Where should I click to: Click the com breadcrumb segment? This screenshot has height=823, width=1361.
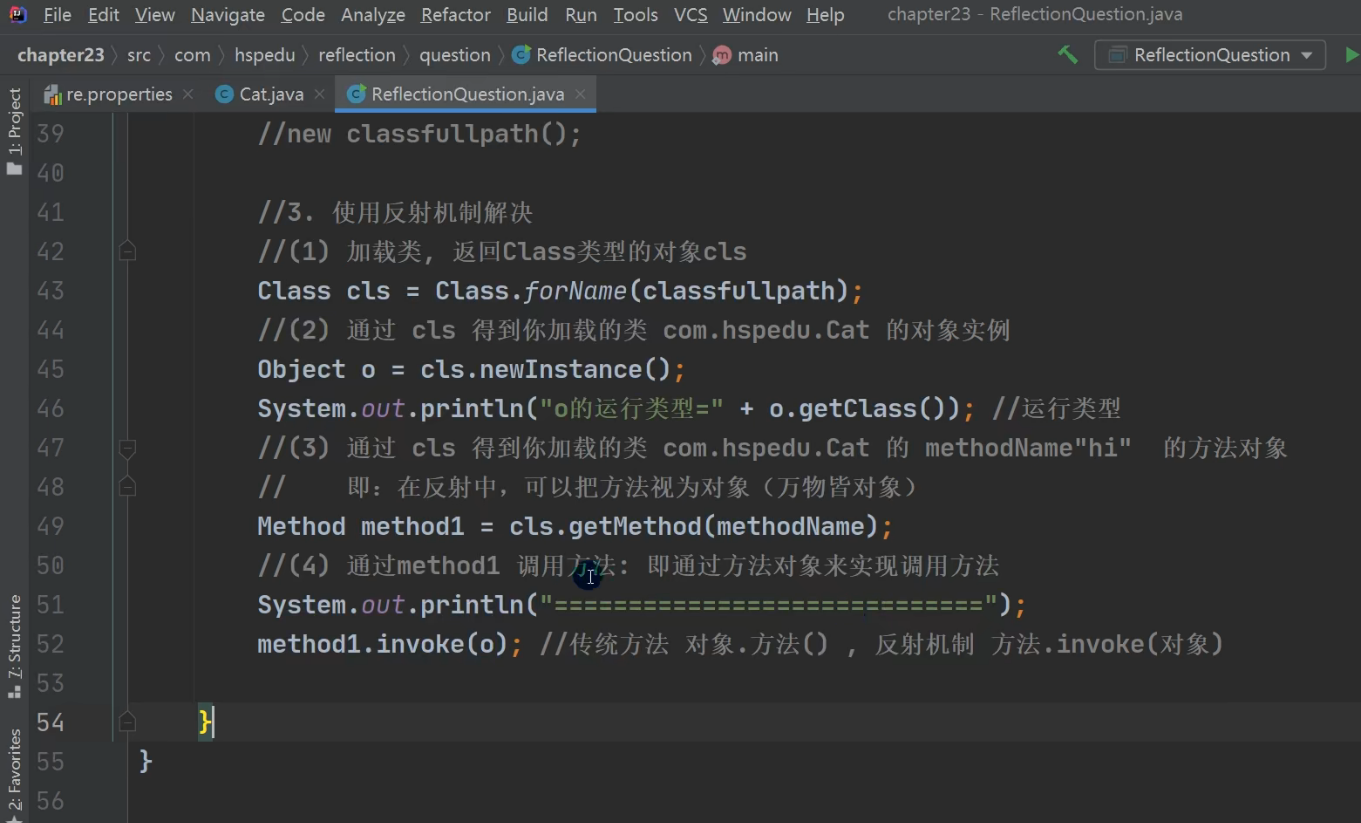pyautogui.click(x=192, y=55)
